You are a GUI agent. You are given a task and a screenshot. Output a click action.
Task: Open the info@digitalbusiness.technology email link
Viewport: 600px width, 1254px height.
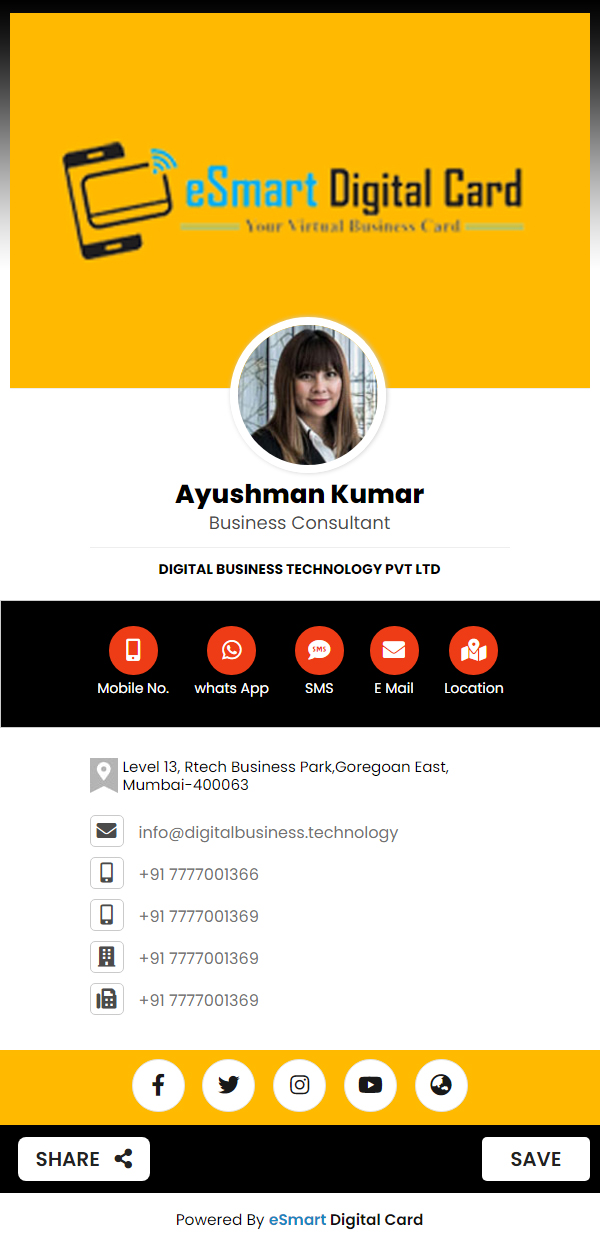click(268, 832)
